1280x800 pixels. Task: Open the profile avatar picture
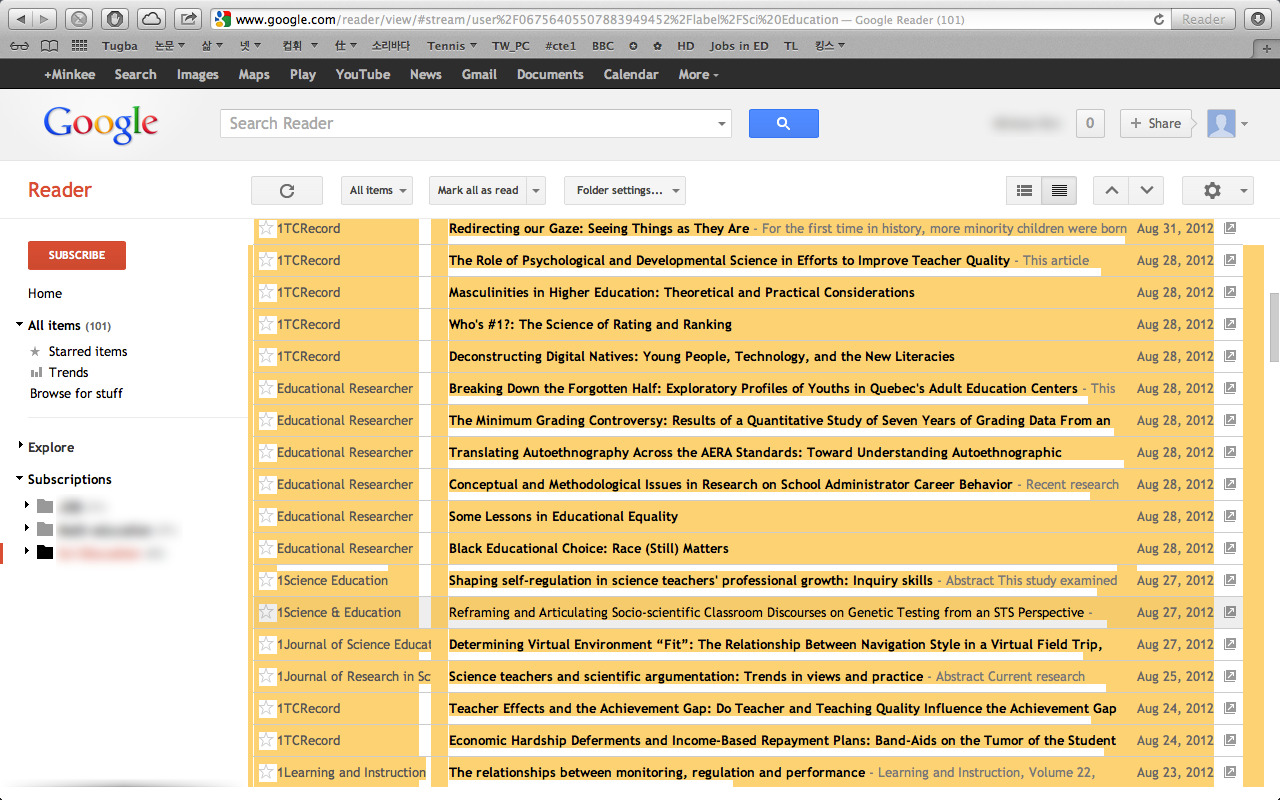[x=1221, y=123]
